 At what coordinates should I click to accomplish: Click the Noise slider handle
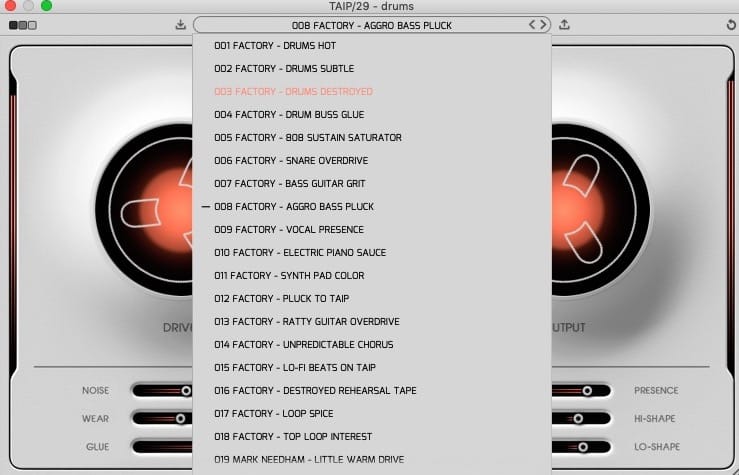(x=186, y=391)
